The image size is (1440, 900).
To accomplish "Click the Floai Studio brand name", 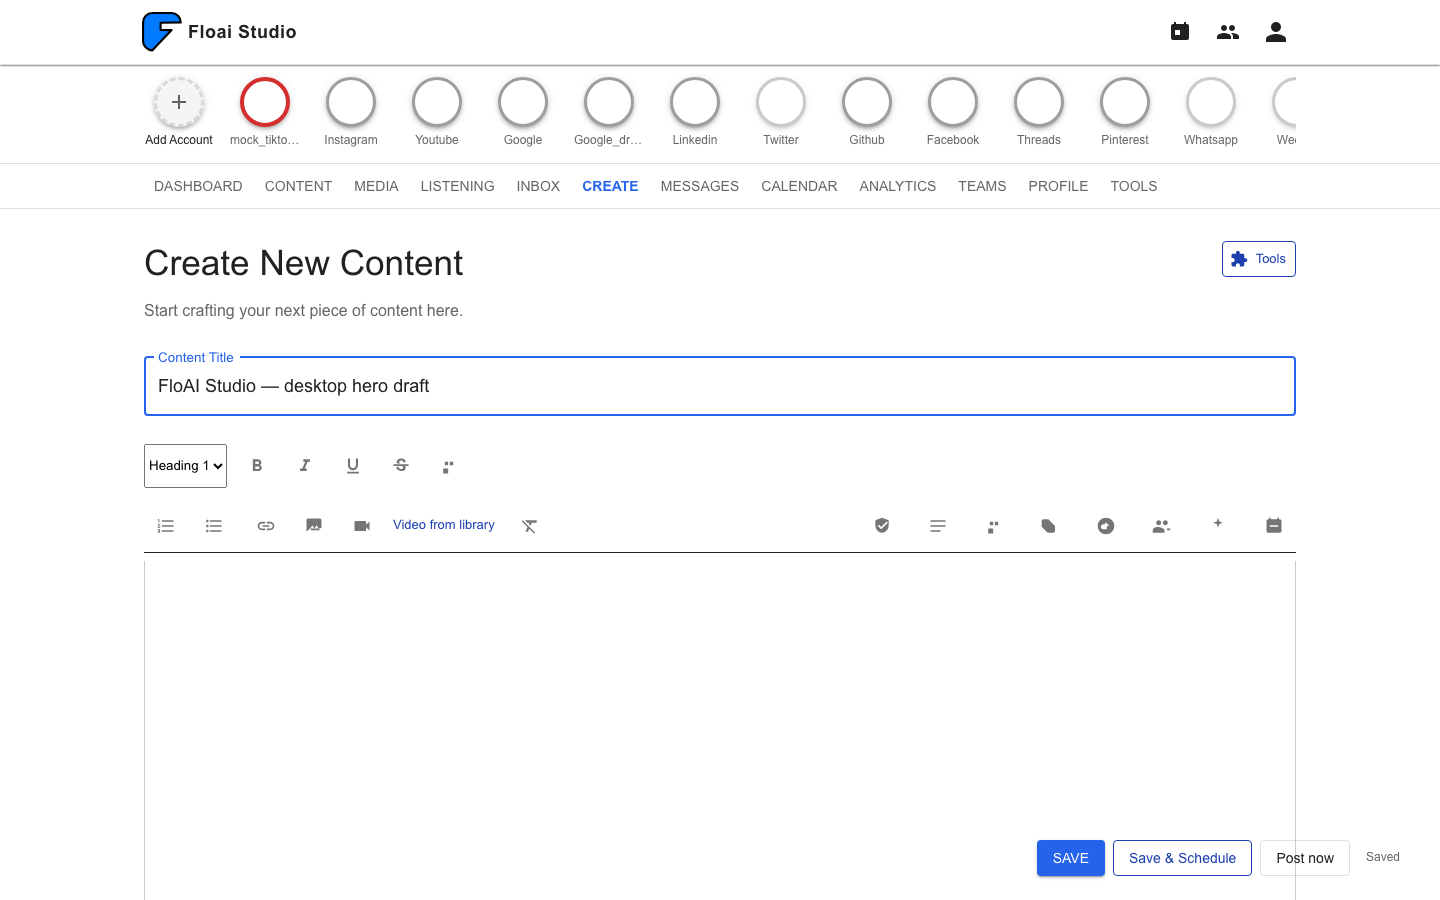I will click(x=242, y=32).
